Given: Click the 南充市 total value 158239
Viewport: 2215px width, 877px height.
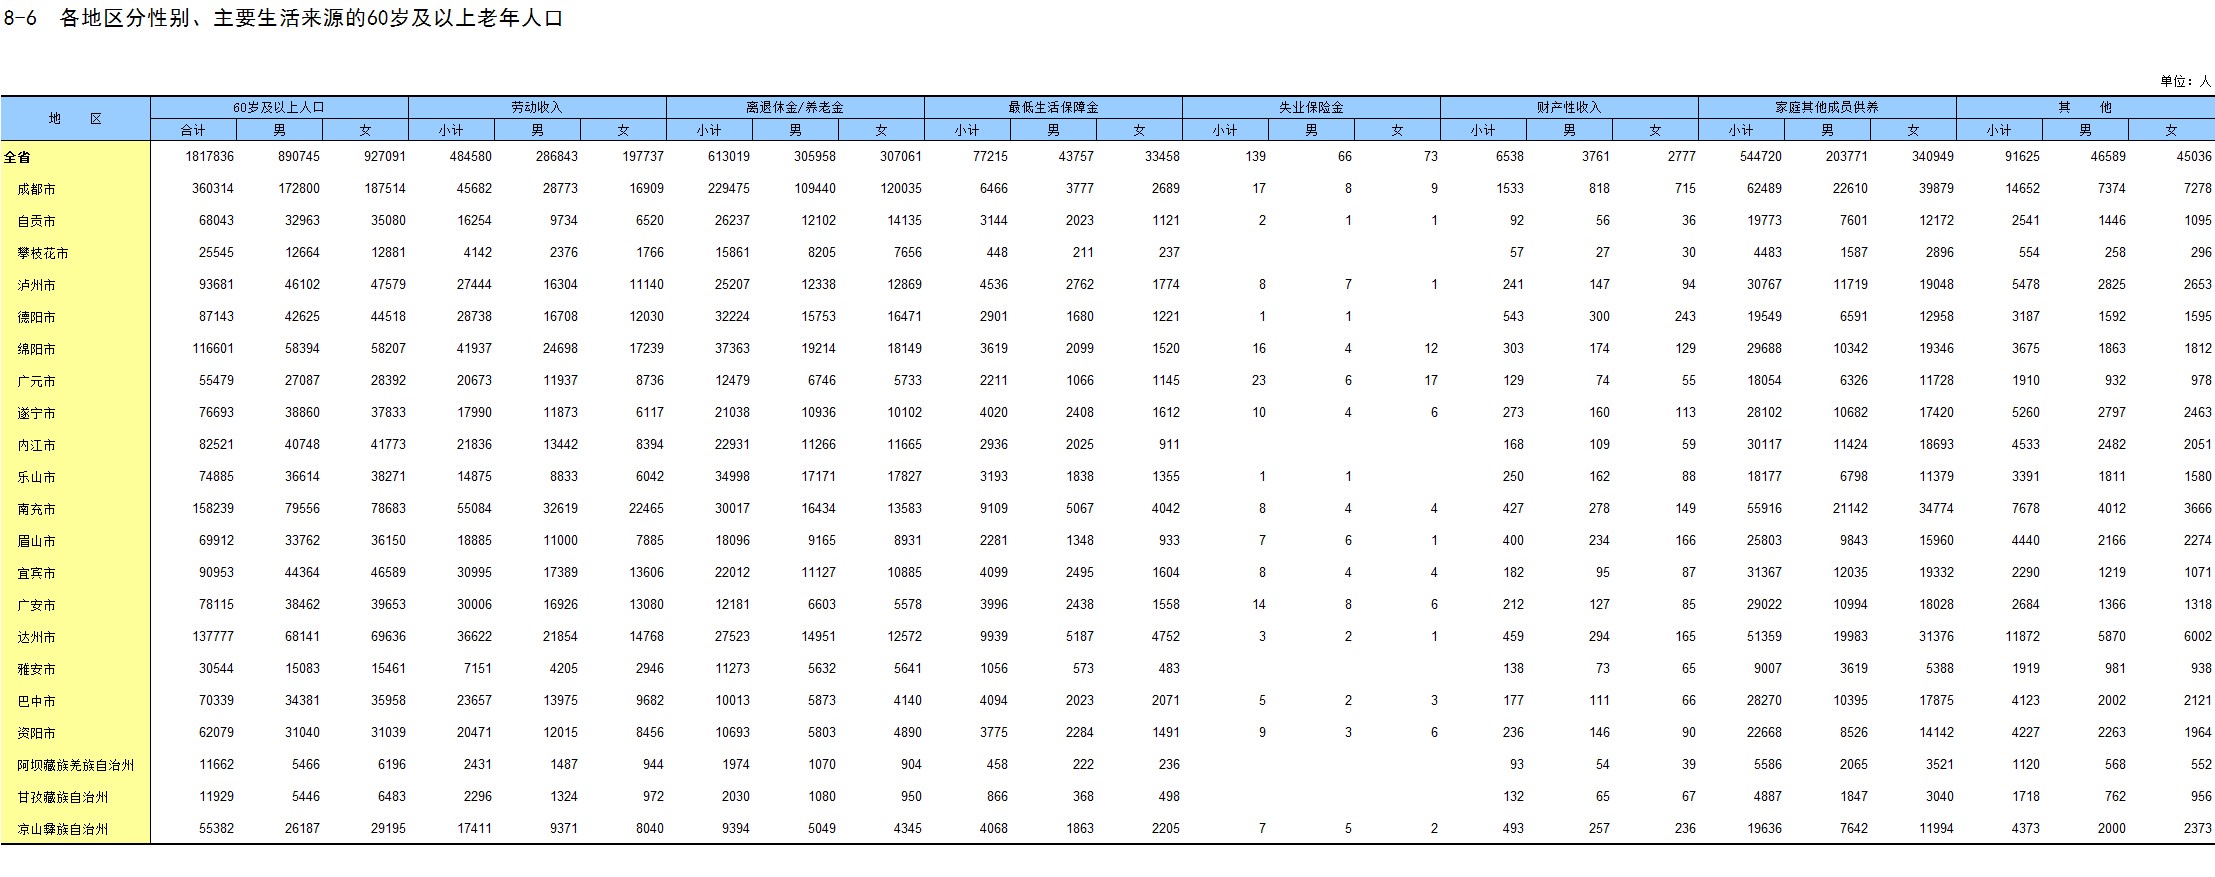Looking at the screenshot, I should [x=213, y=509].
